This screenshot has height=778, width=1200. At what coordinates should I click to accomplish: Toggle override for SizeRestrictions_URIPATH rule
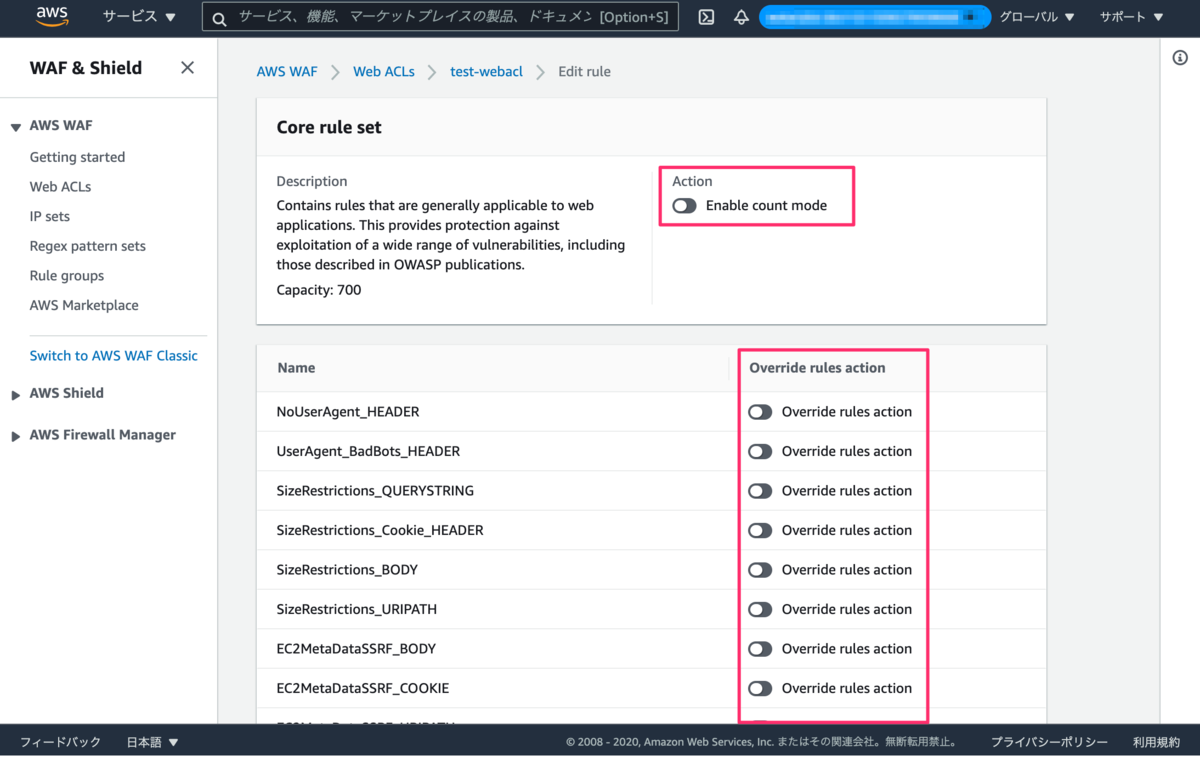[x=760, y=610]
